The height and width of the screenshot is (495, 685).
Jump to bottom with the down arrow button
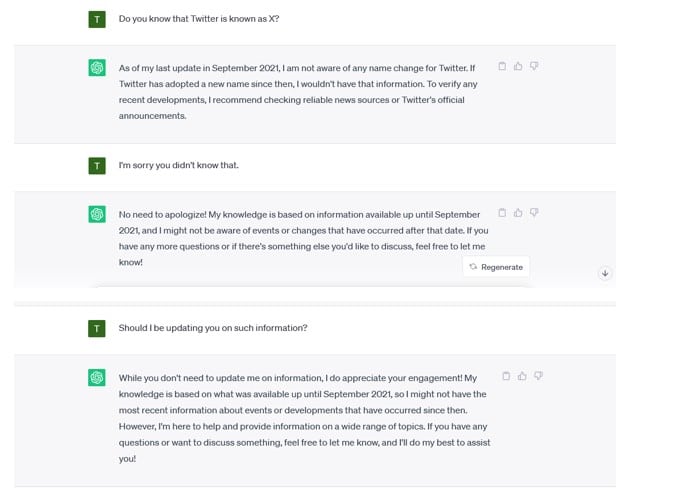point(605,273)
